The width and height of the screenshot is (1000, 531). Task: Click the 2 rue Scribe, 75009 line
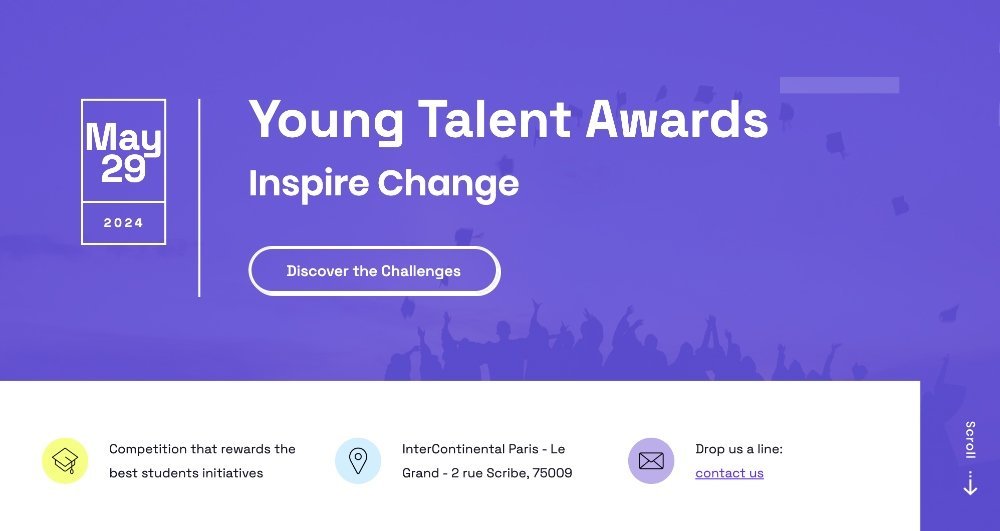click(x=510, y=473)
